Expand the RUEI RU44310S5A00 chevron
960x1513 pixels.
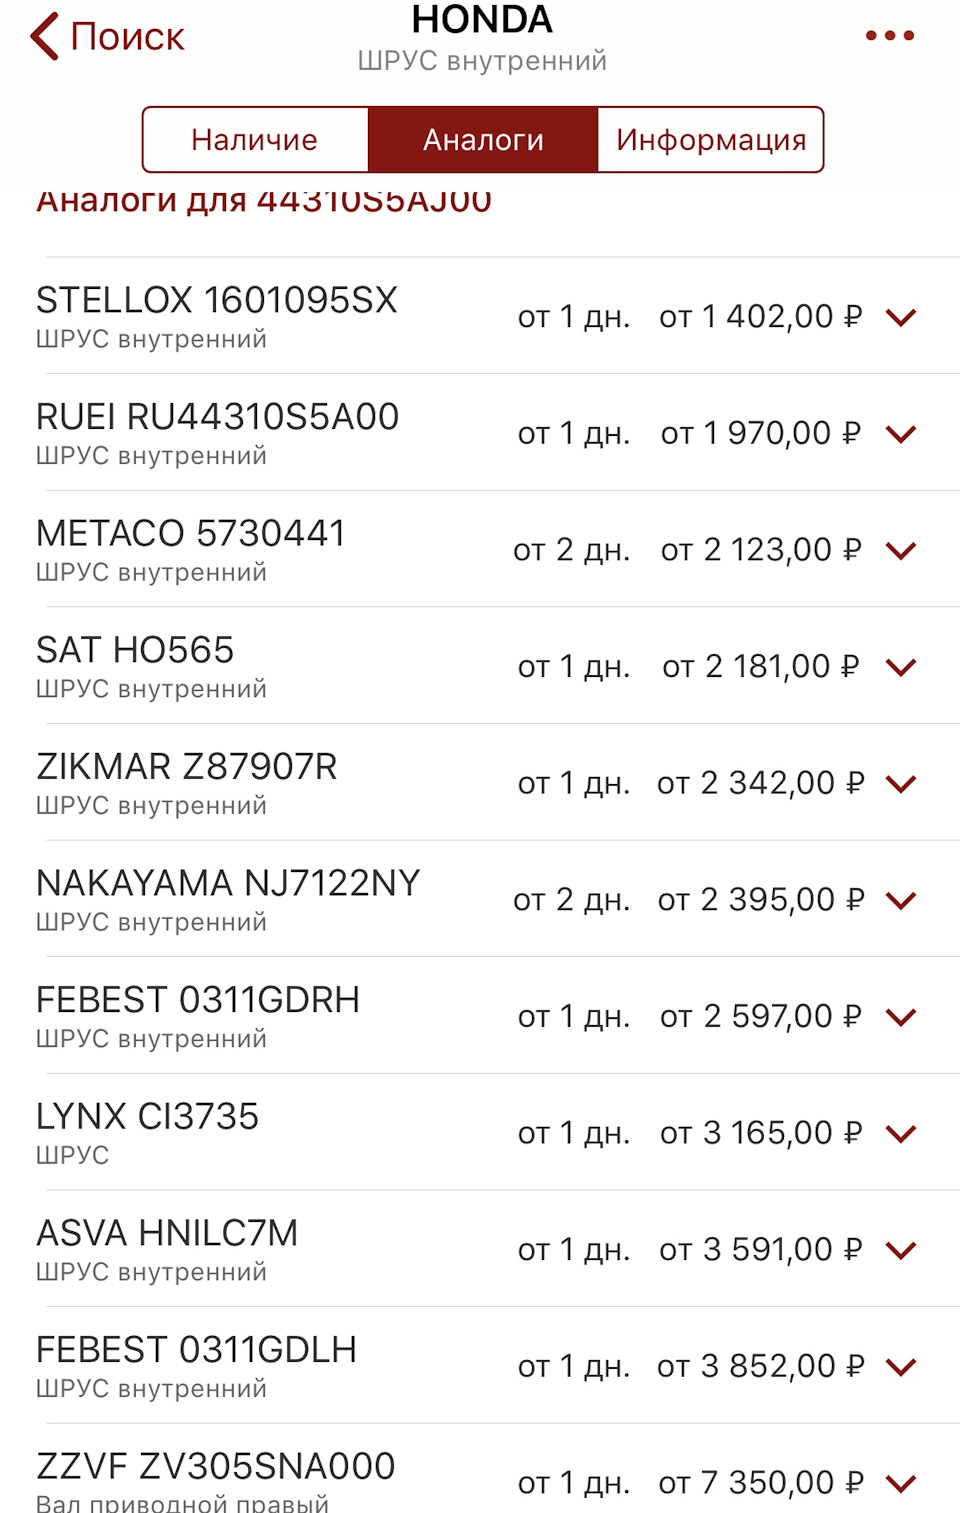pos(901,434)
